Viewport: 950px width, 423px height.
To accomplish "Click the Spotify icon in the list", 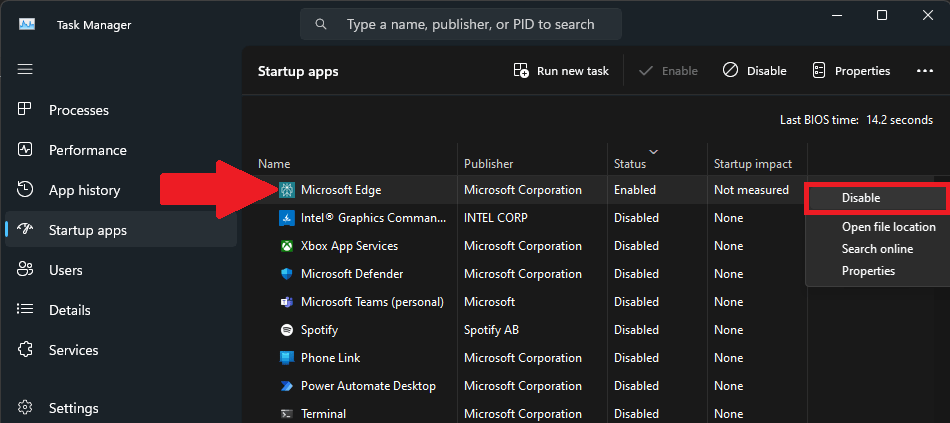I will tap(287, 330).
